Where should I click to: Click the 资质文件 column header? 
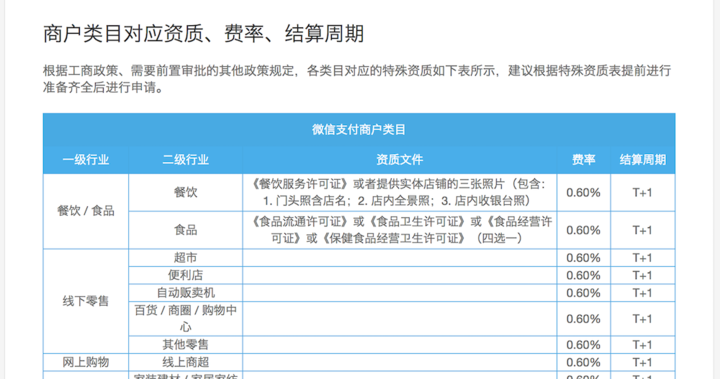tap(399, 160)
